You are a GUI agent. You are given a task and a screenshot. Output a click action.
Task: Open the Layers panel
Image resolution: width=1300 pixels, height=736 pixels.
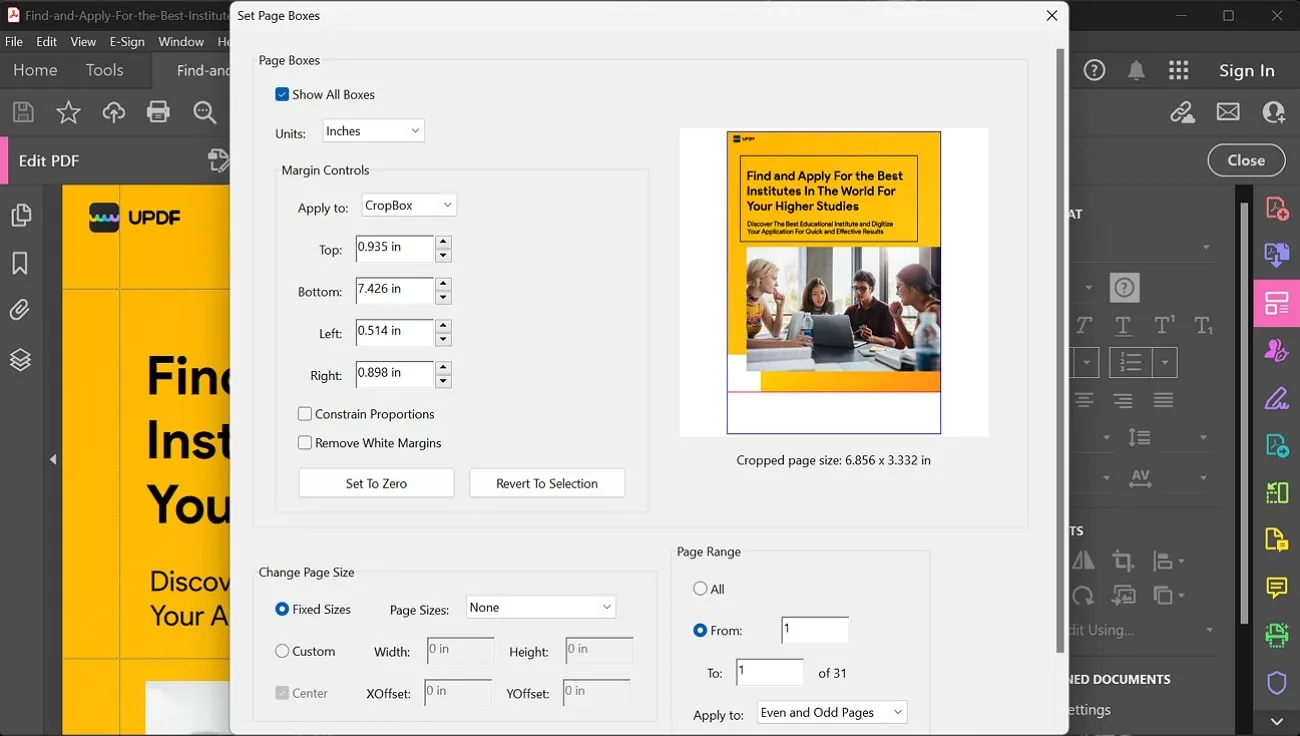pyautogui.click(x=20, y=357)
